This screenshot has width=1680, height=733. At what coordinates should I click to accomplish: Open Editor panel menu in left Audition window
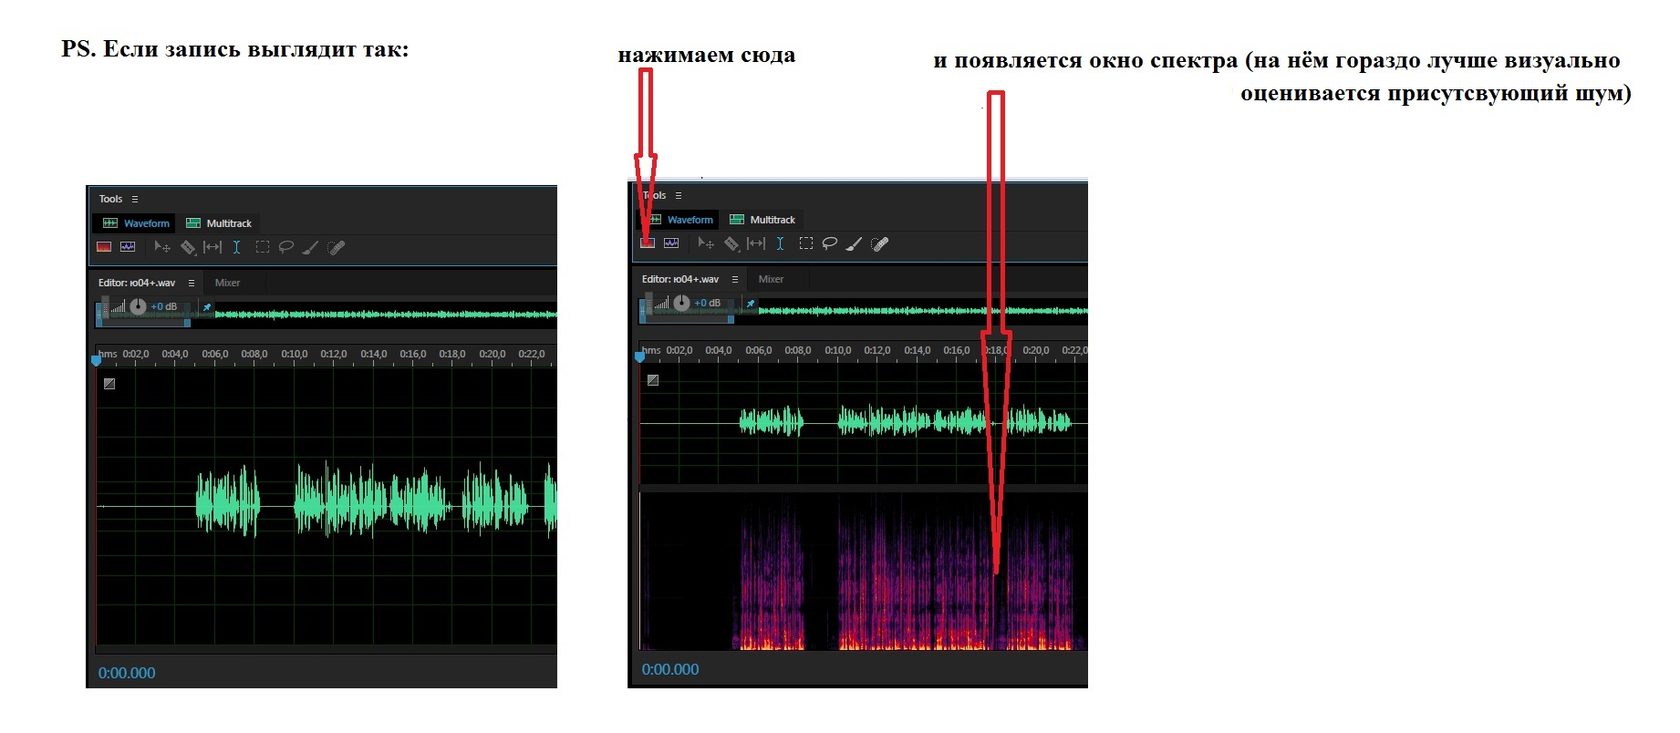pos(191,283)
